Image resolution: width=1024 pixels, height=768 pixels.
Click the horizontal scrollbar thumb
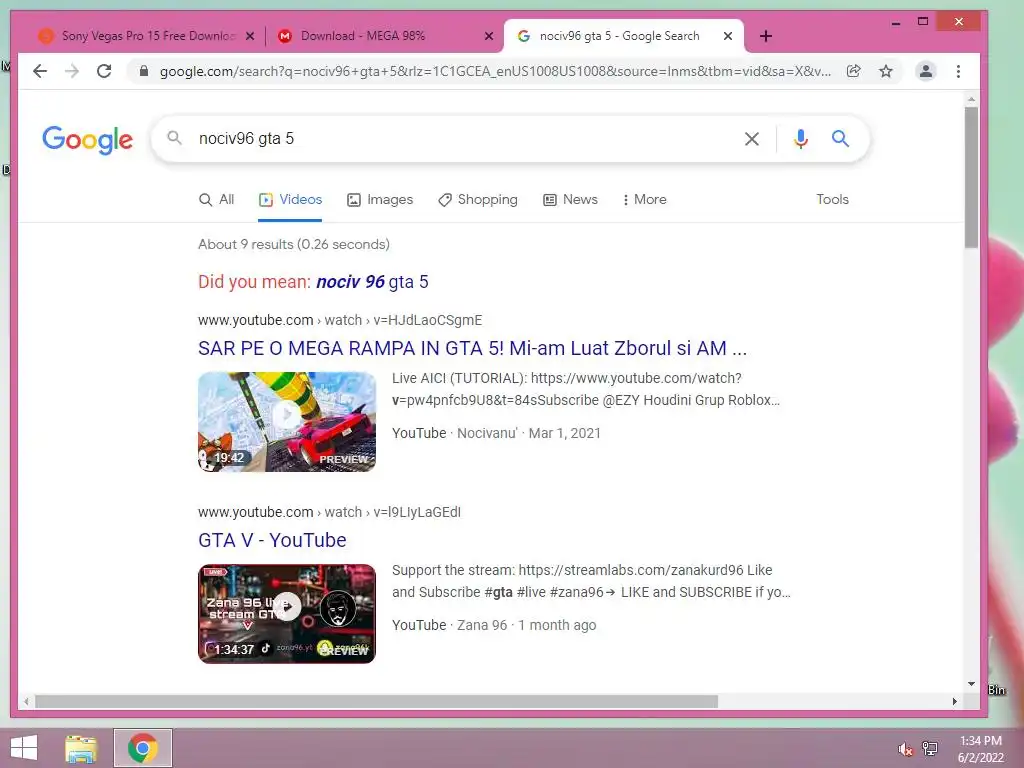coord(376,701)
